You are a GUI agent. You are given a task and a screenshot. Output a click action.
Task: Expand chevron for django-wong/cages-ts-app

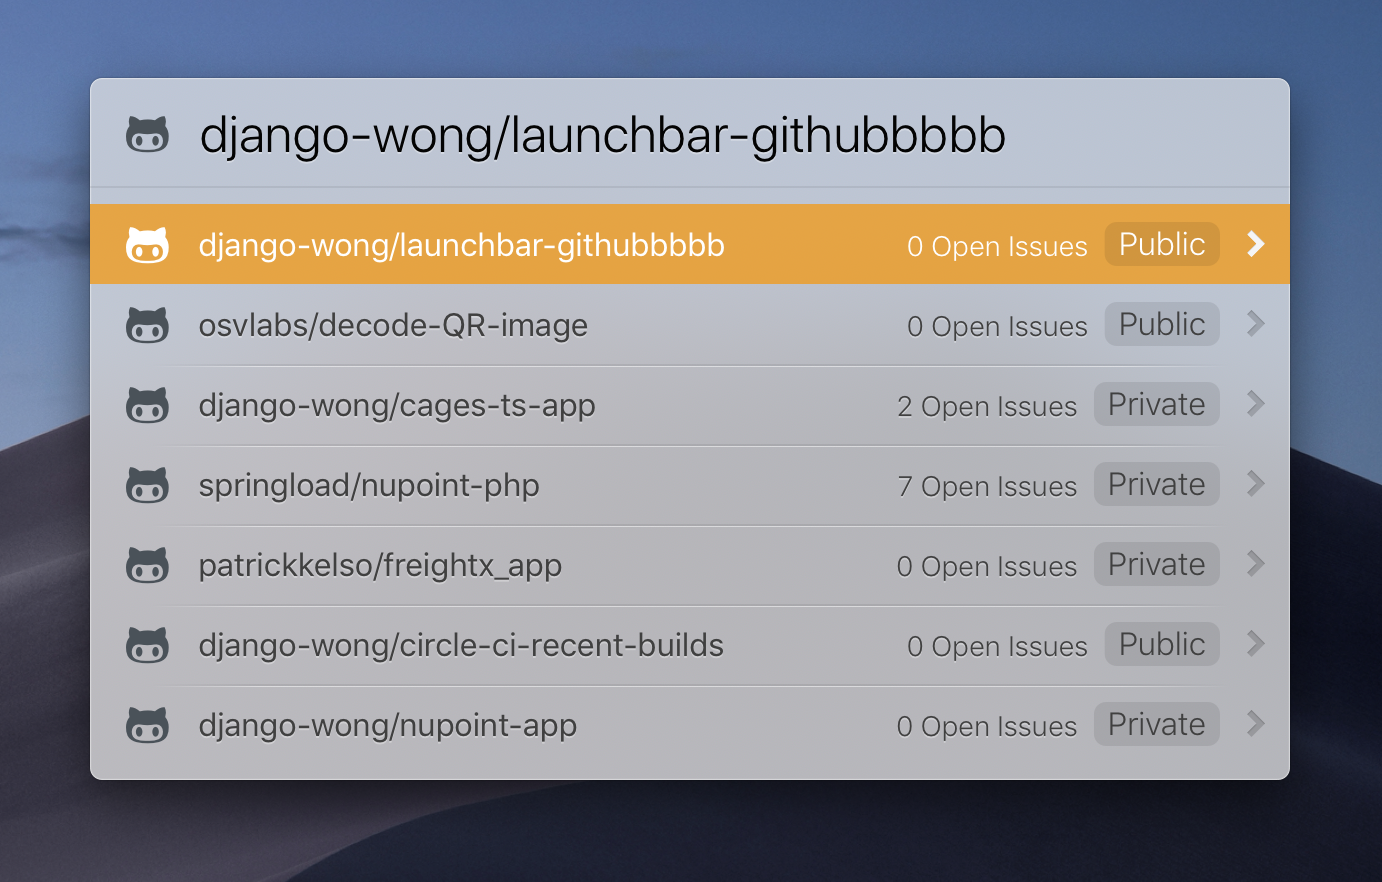(x=1256, y=404)
